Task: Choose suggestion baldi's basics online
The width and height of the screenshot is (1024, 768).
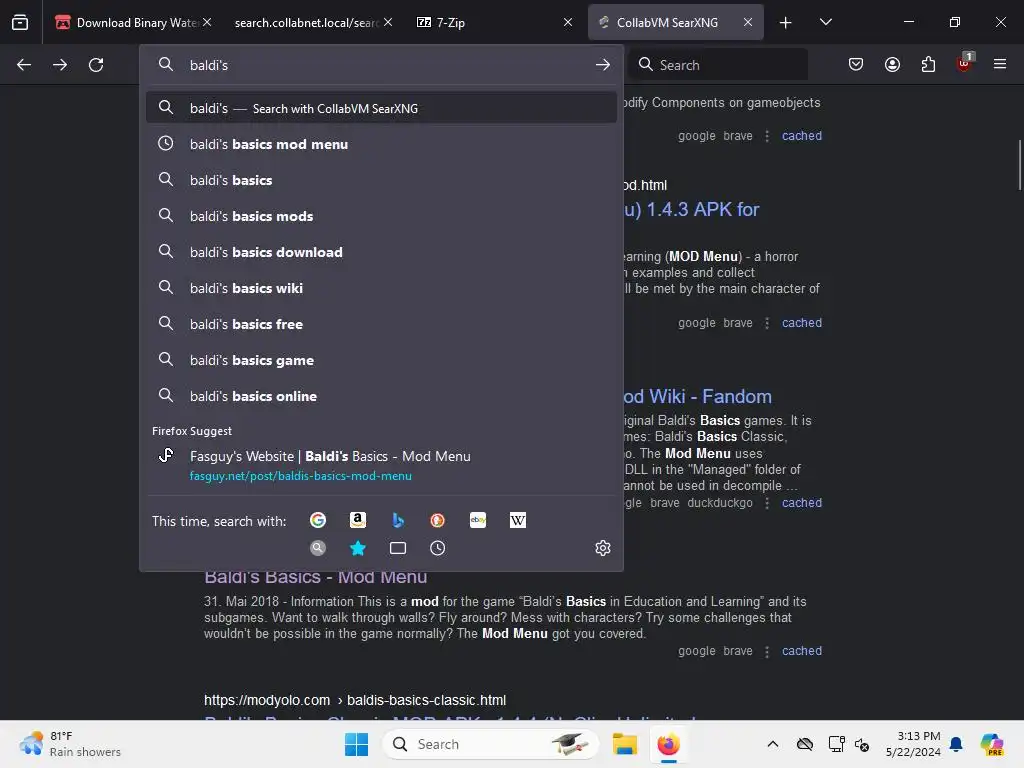Action: 381,396
